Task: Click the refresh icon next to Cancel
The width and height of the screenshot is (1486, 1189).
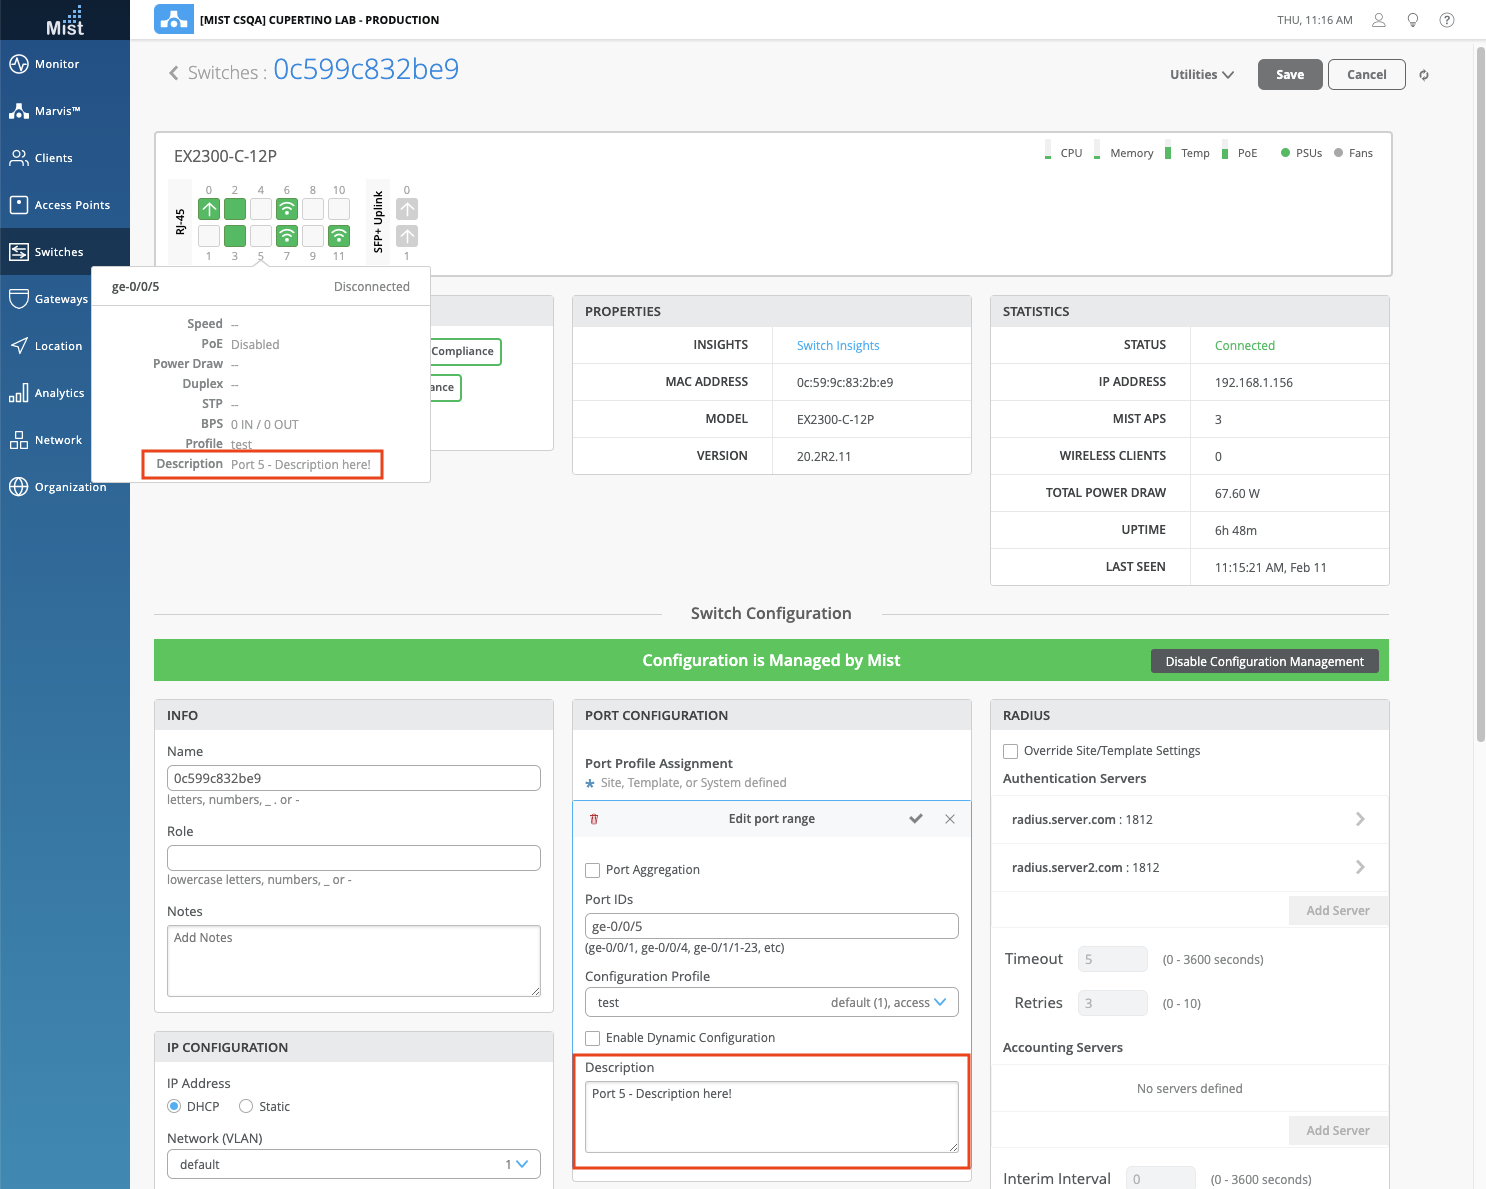Action: tap(1424, 75)
